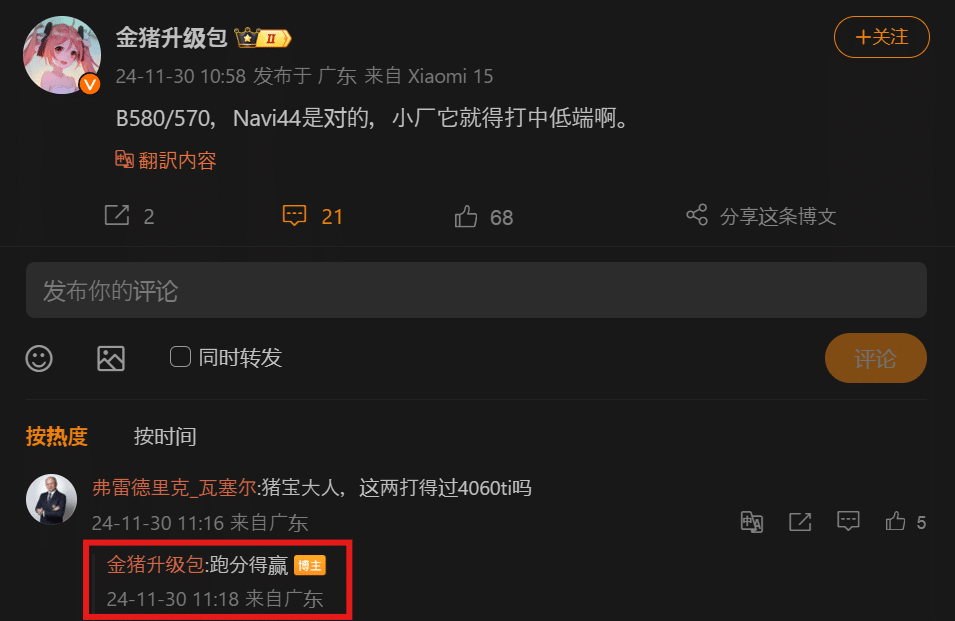Open the emoji picker smiley icon
955x621 pixels.
click(x=39, y=358)
